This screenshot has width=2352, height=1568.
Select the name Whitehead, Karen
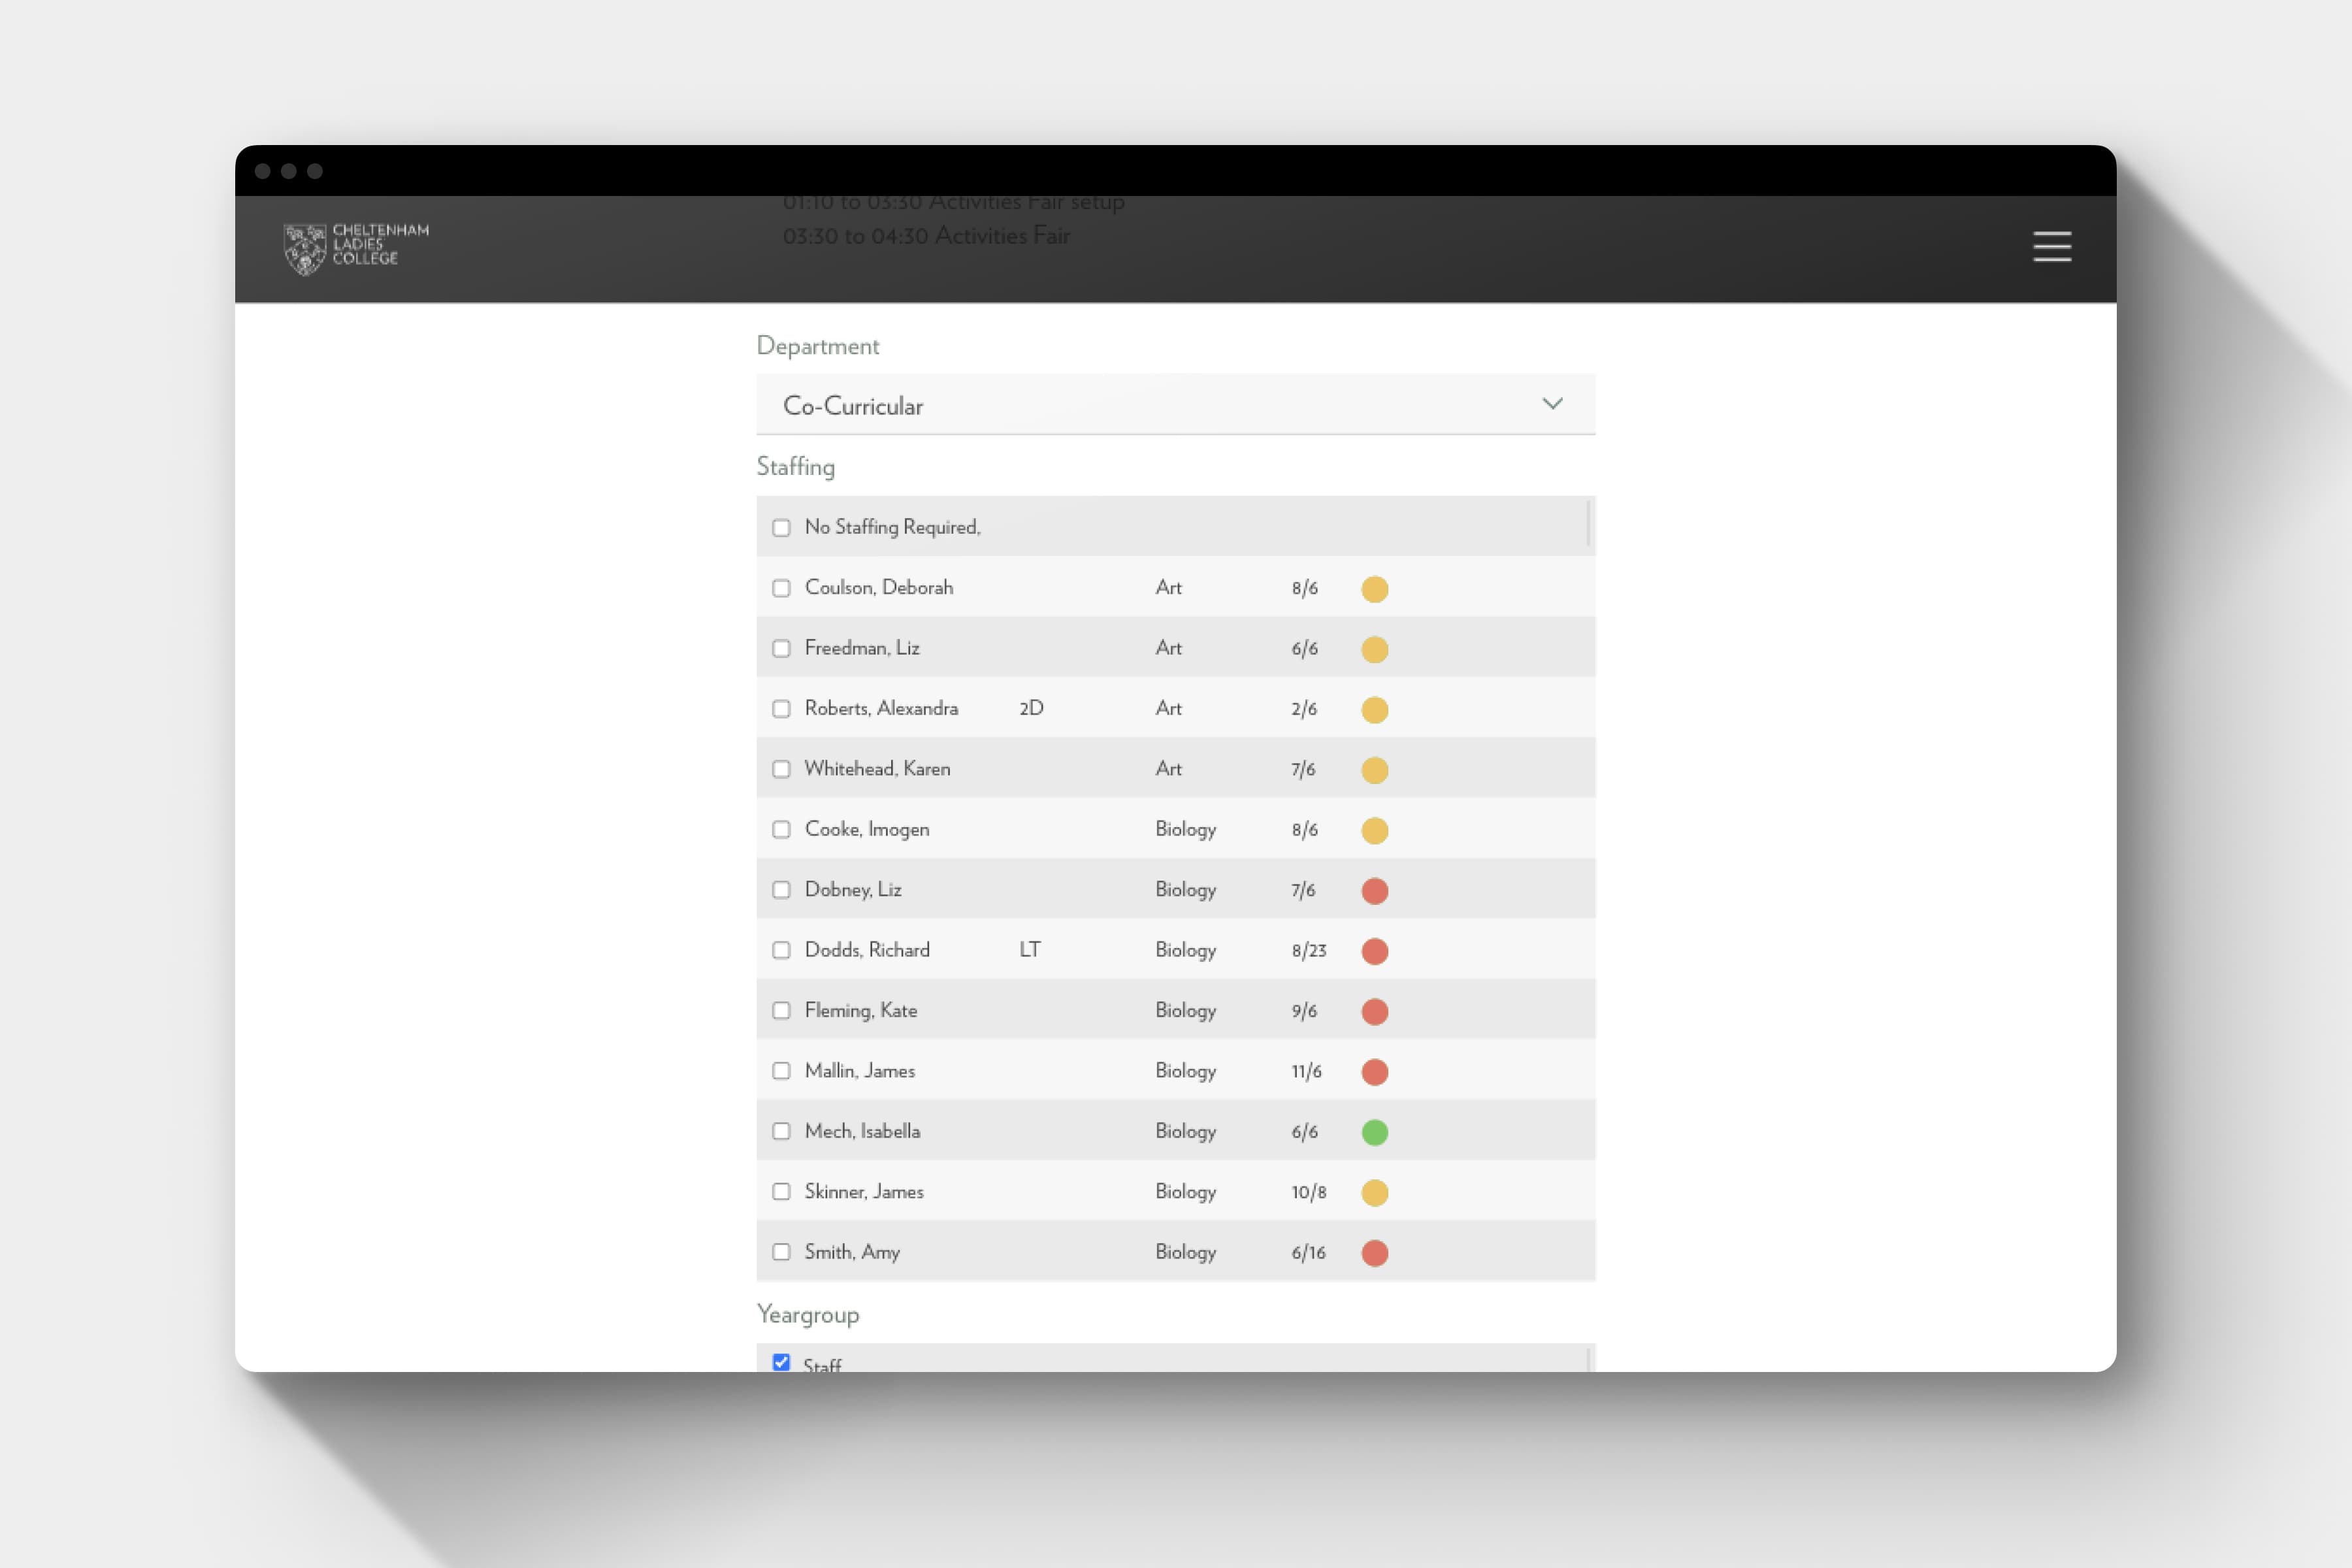pos(877,769)
